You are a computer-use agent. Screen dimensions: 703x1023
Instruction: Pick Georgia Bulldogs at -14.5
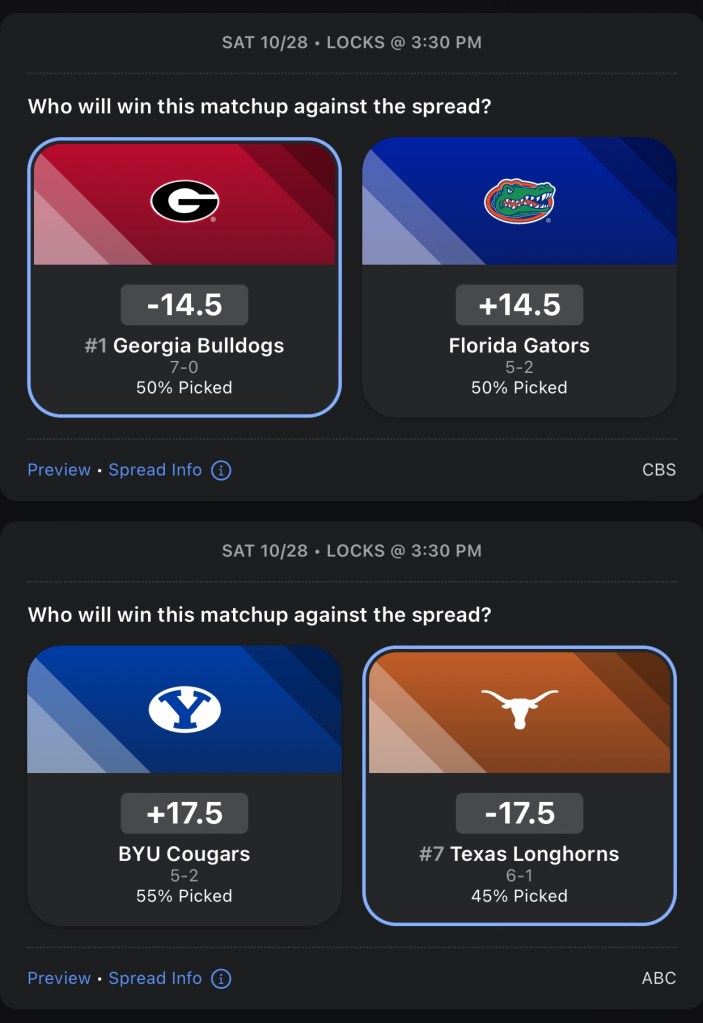[185, 345]
